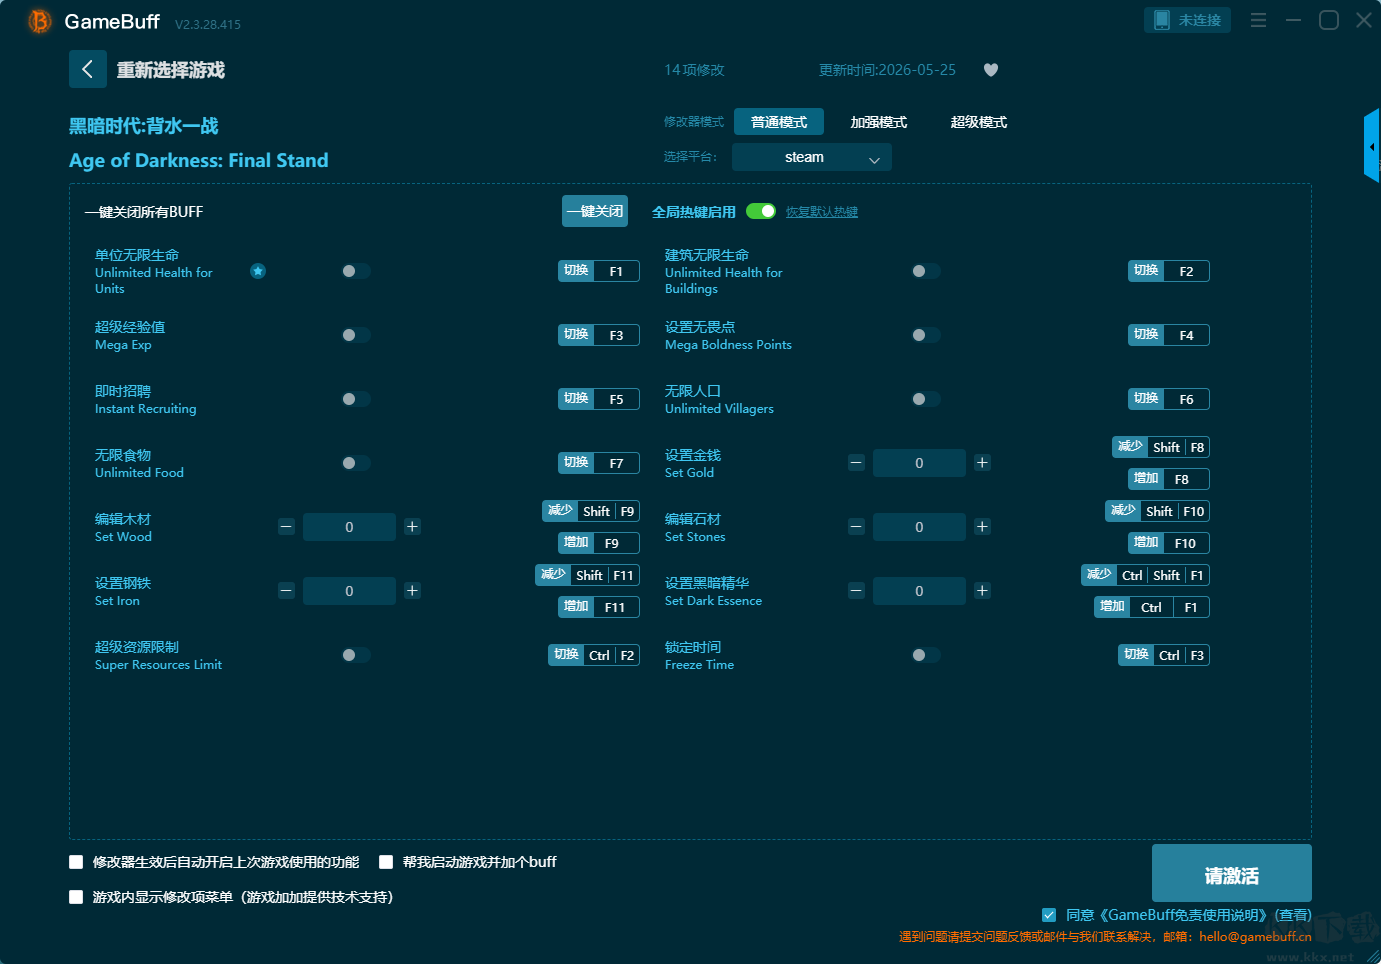
Task: Click Ctrl F2 hotkey for Super Resources Limit
Action: [594, 655]
